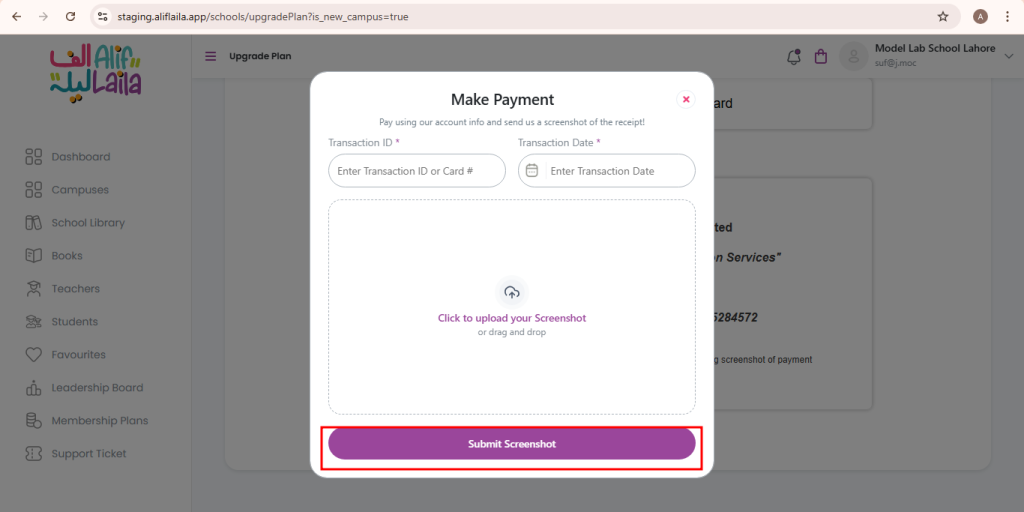Click to upload your Screenshot link

click(512, 318)
